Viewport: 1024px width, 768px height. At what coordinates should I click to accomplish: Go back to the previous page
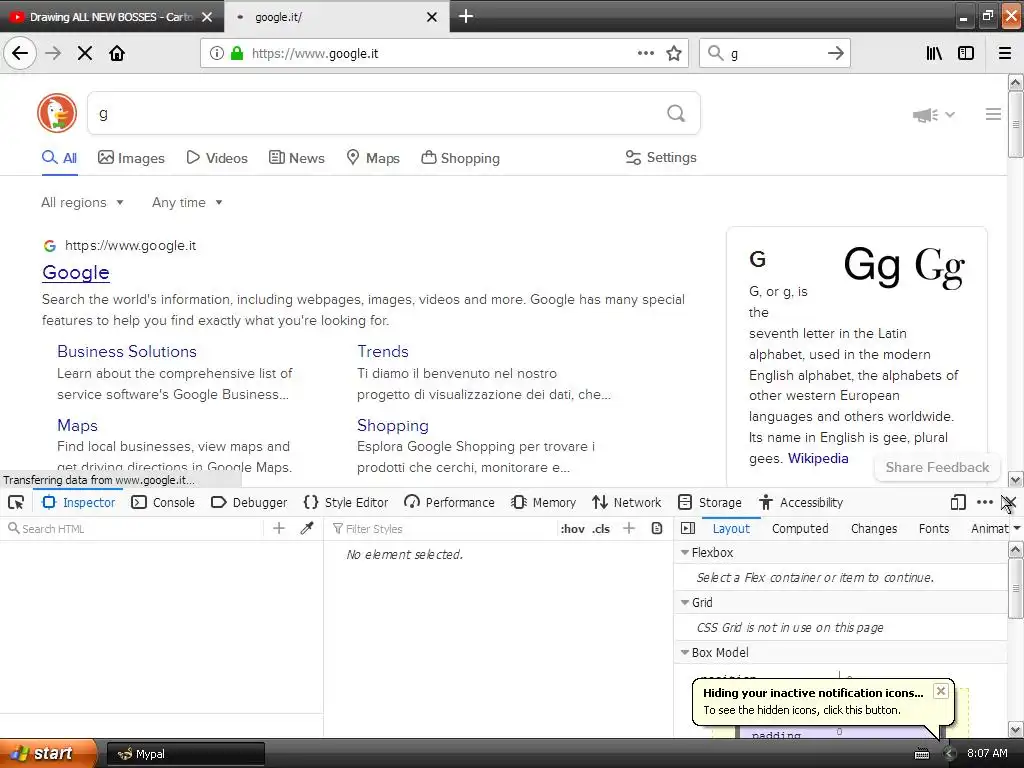20,53
